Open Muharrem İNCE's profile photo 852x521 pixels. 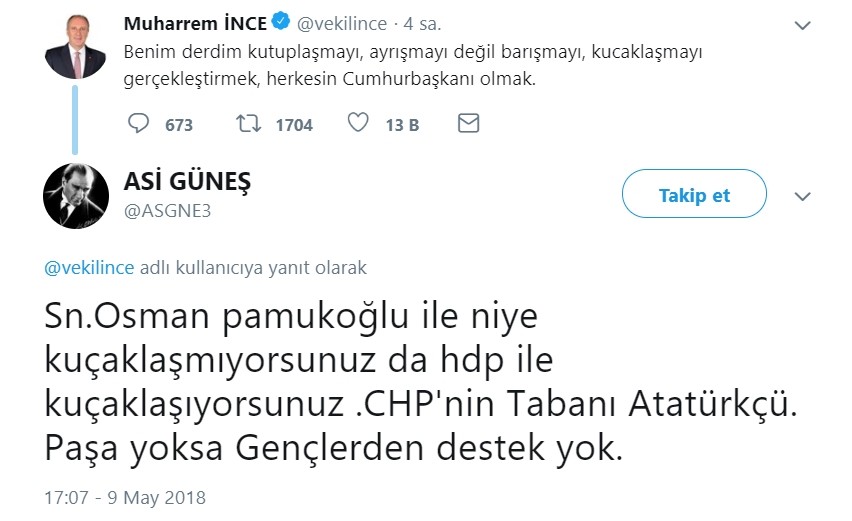[75, 45]
